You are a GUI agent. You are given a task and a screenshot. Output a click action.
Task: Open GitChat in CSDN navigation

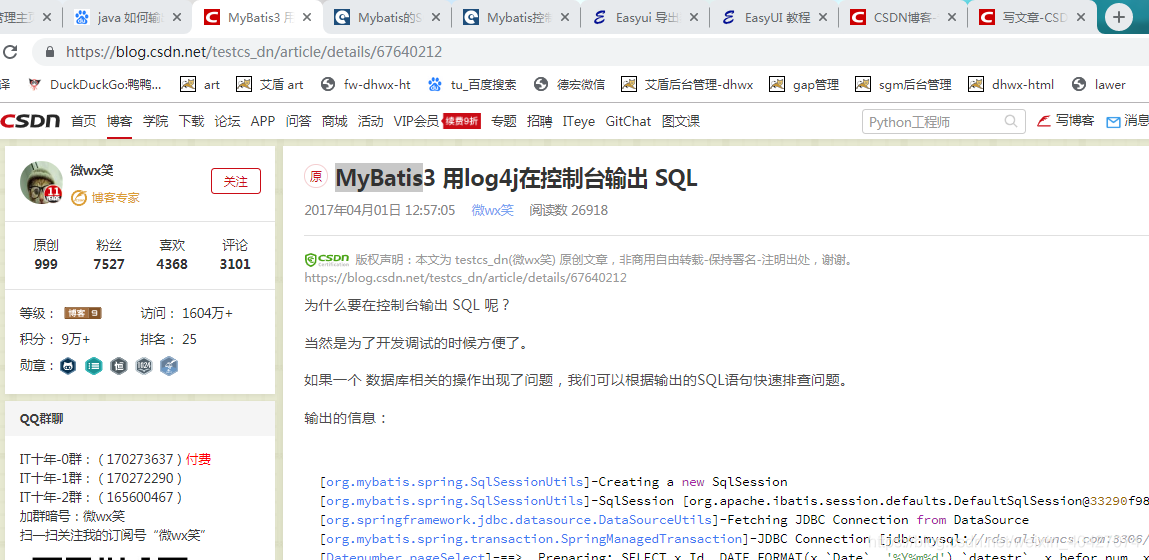[x=628, y=122]
